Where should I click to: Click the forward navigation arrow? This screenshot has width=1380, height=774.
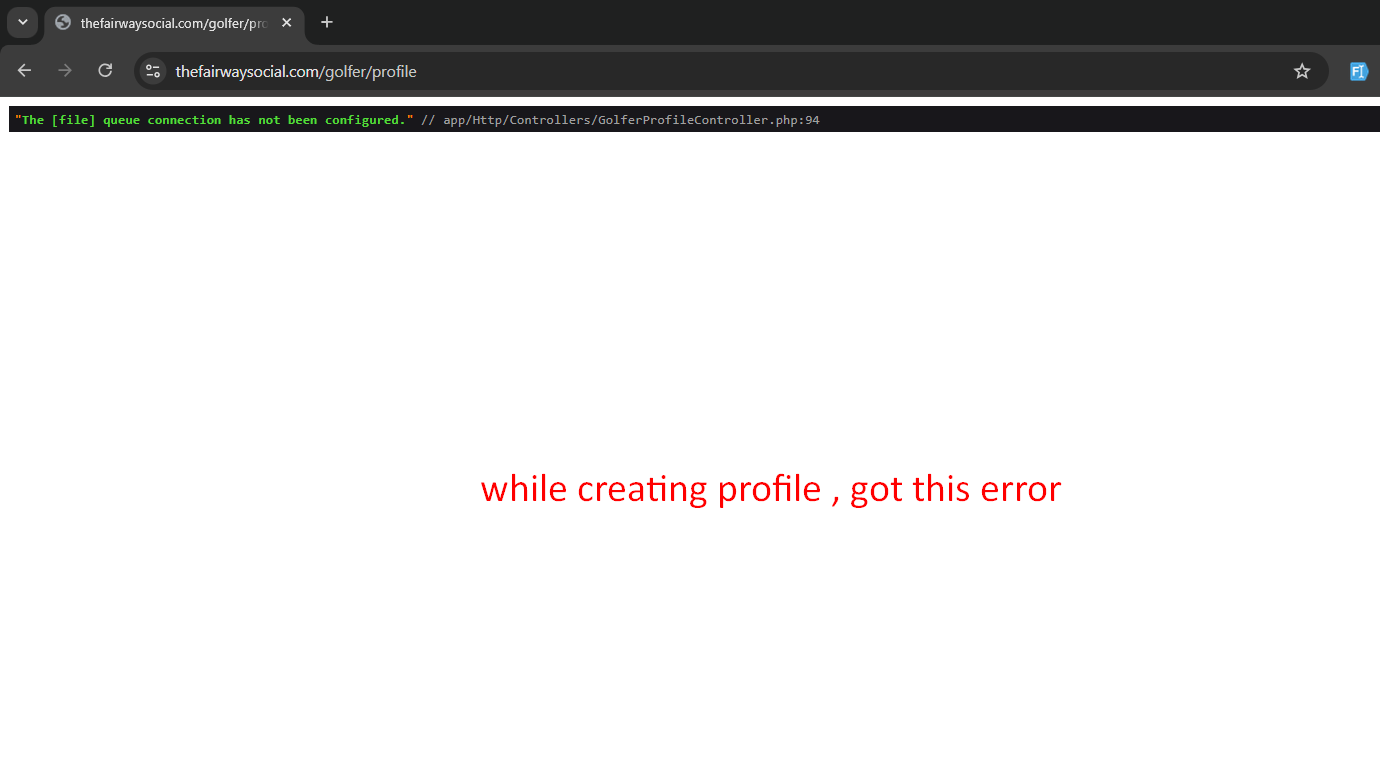pos(65,71)
